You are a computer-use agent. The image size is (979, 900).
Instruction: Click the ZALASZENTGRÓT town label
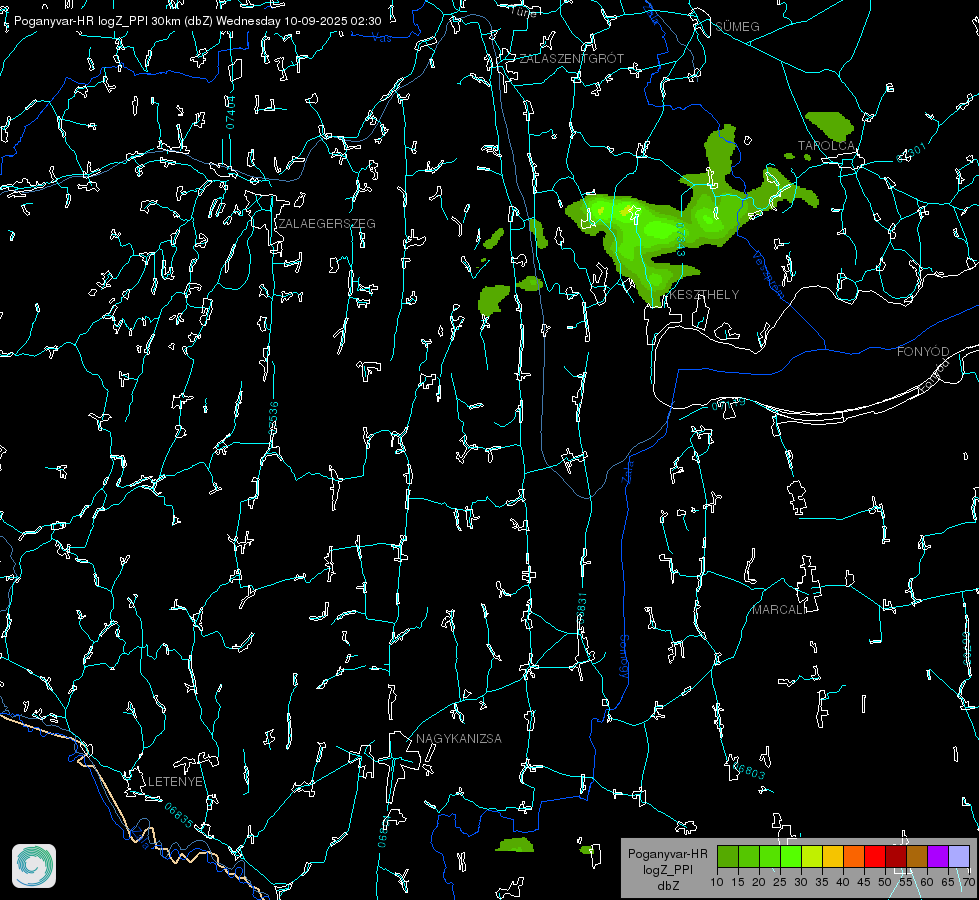click(x=571, y=58)
